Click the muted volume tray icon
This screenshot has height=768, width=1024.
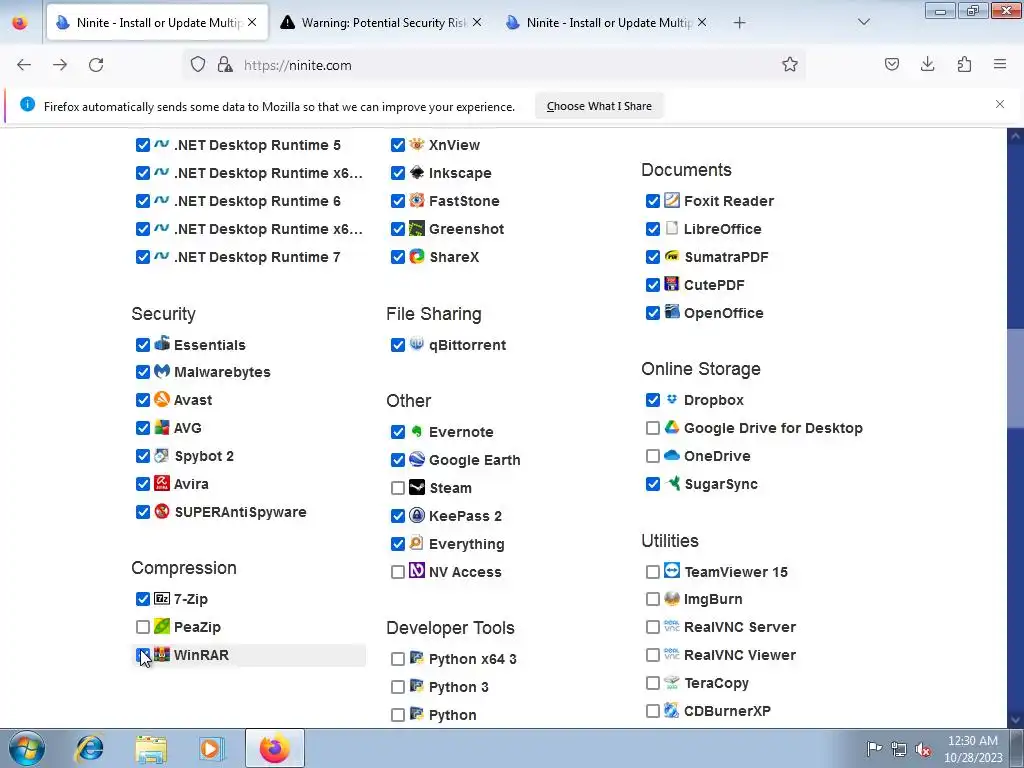pyautogui.click(x=923, y=749)
